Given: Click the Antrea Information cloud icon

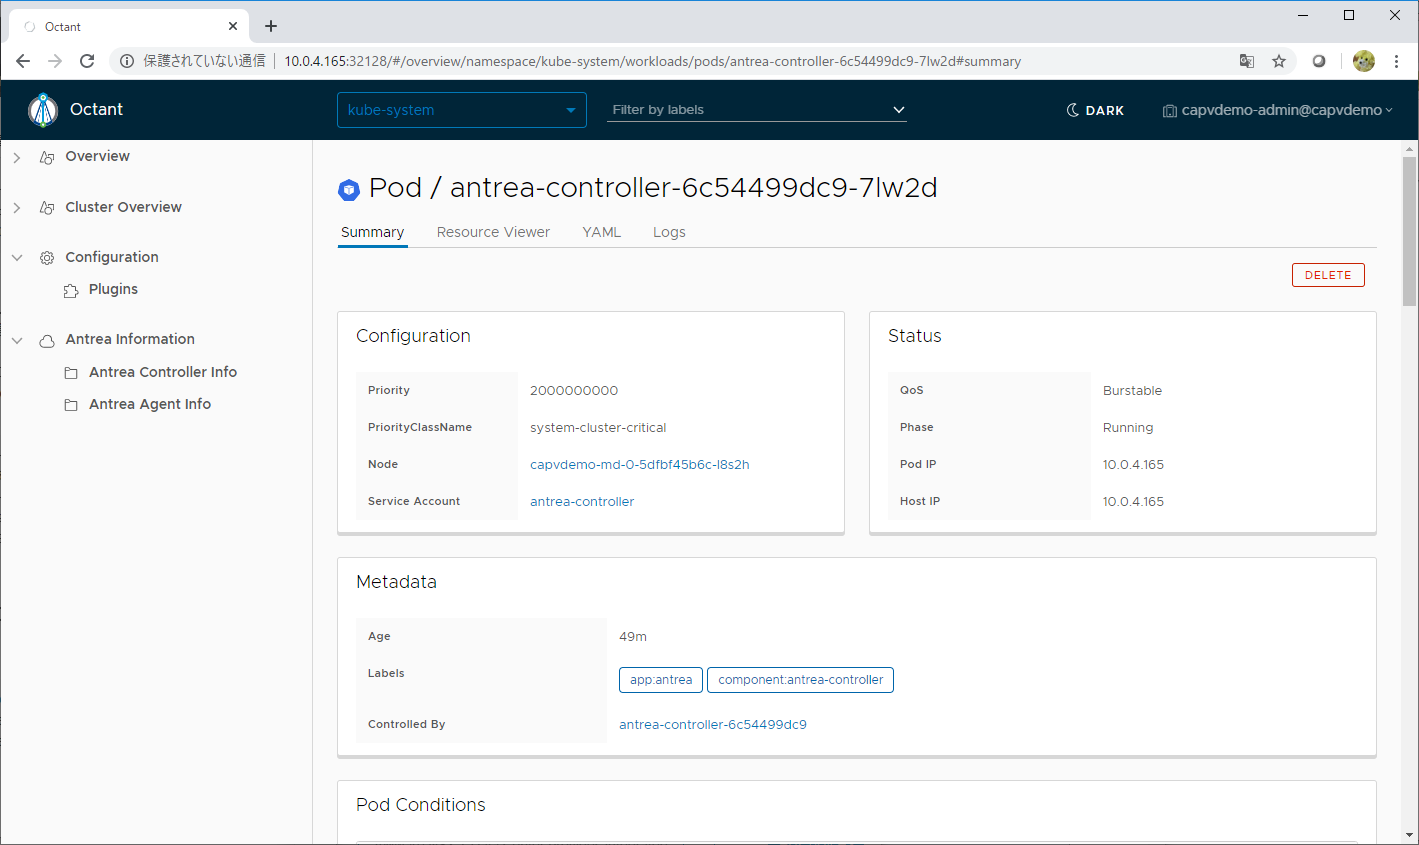Looking at the screenshot, I should coord(47,340).
